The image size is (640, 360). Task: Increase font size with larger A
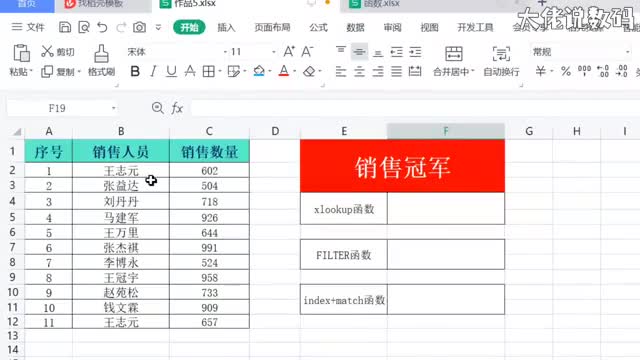coord(289,51)
